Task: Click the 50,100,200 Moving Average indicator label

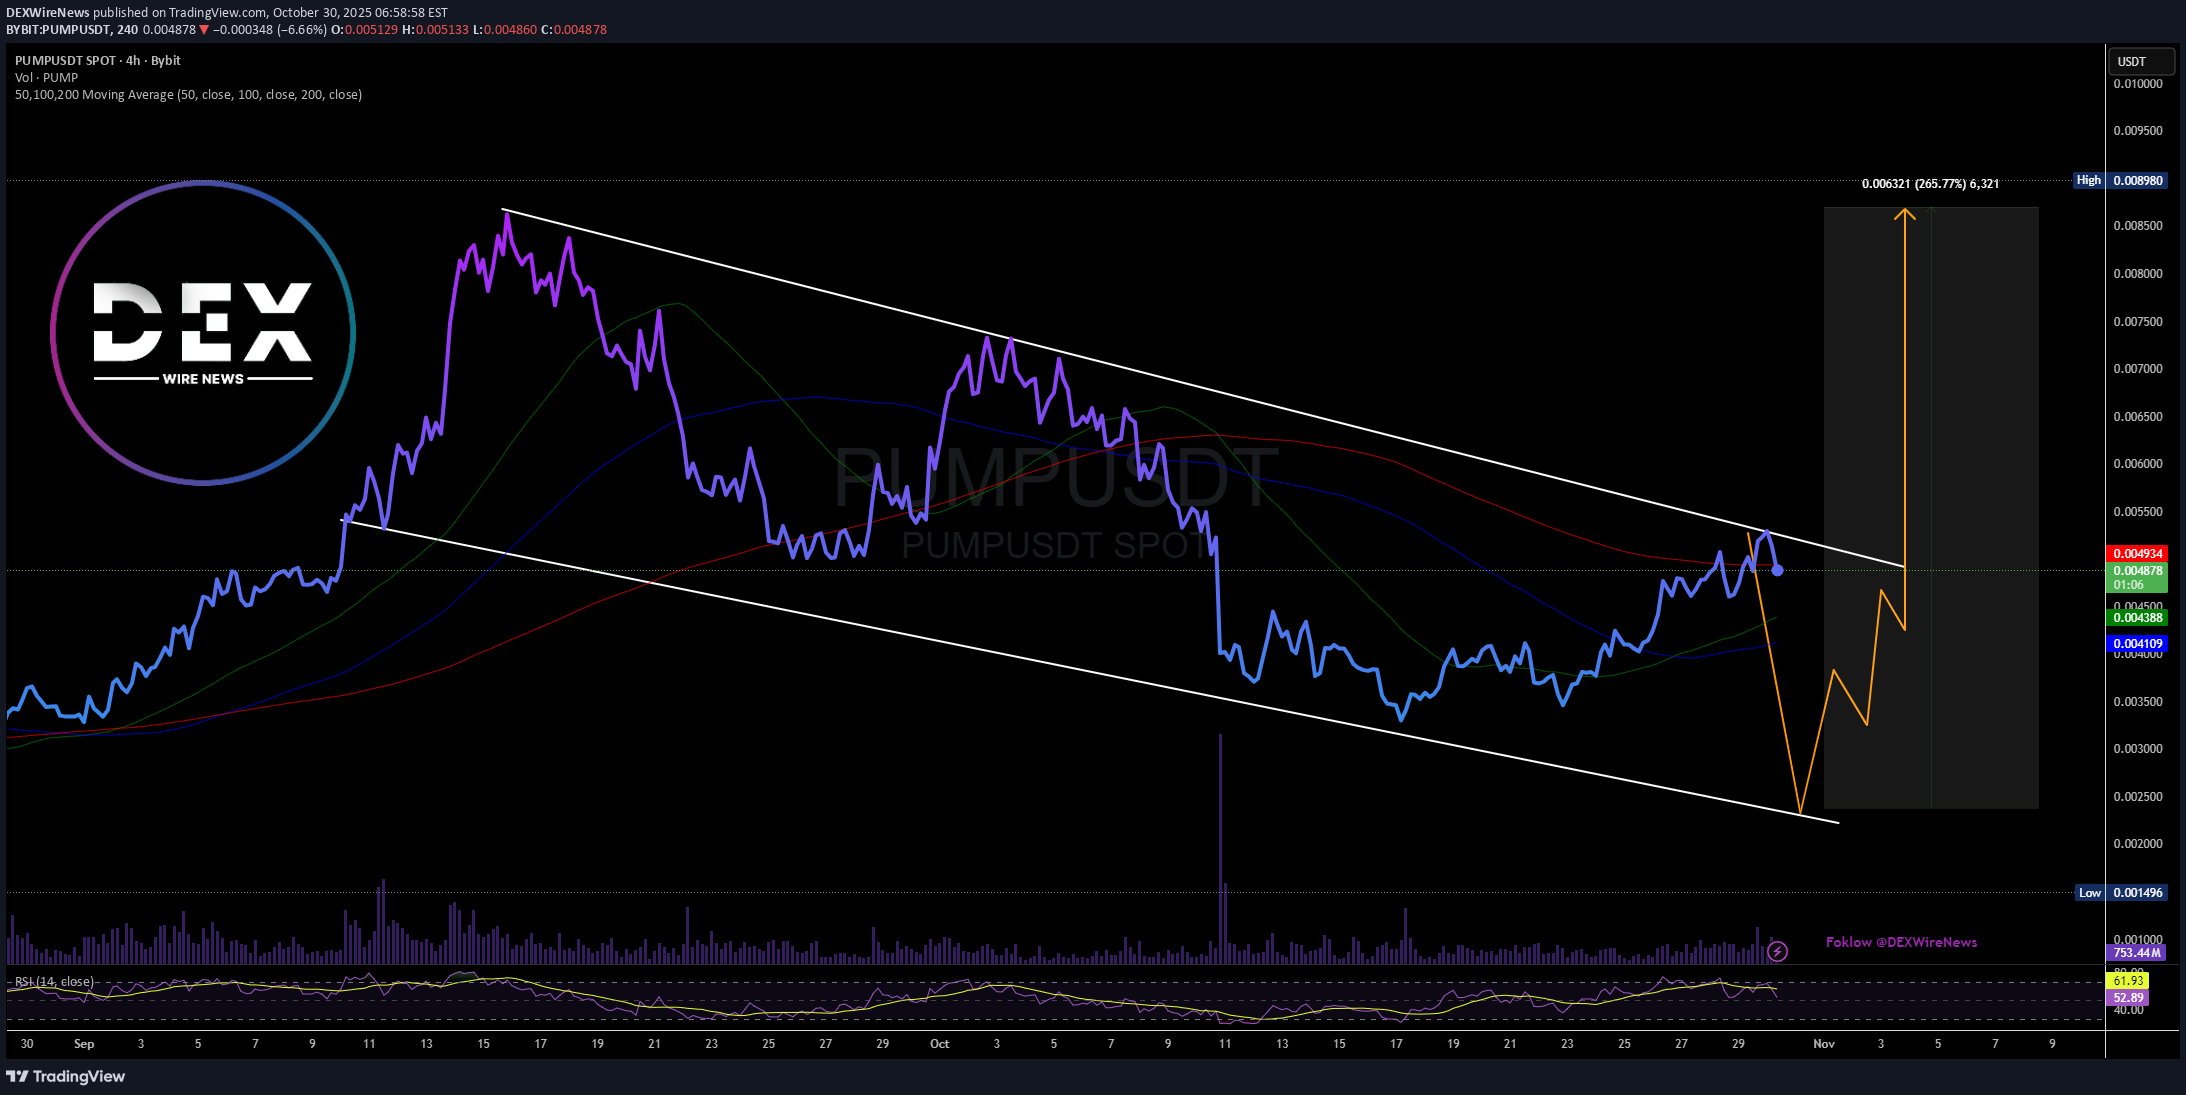Action: coord(188,95)
